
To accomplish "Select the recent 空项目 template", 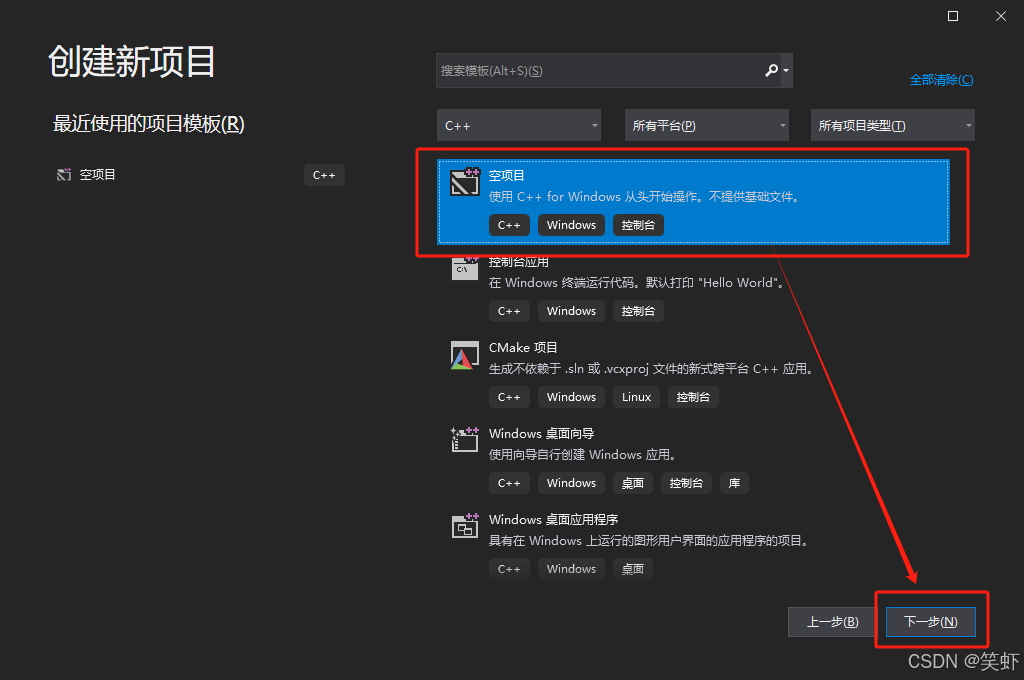I will 200,174.
